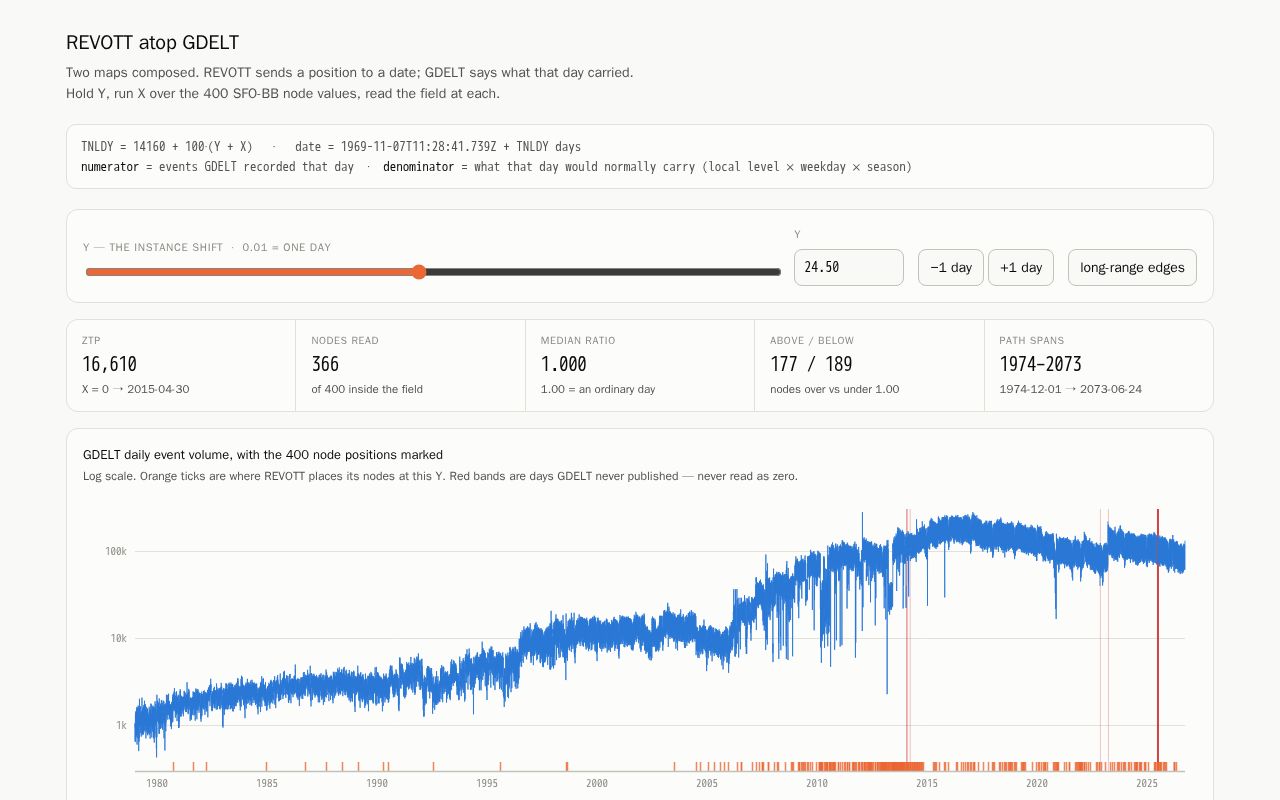Click the 1990 x-axis label

377,784
